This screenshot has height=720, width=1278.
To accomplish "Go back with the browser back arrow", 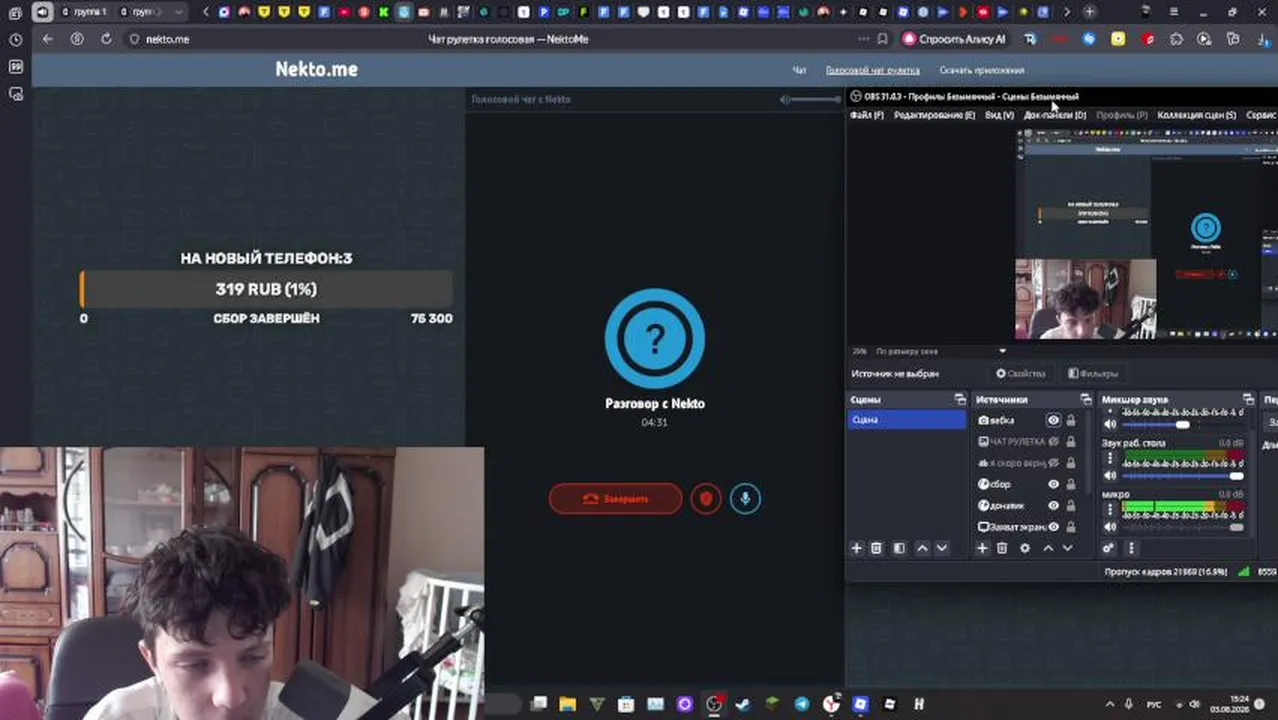I will point(47,39).
